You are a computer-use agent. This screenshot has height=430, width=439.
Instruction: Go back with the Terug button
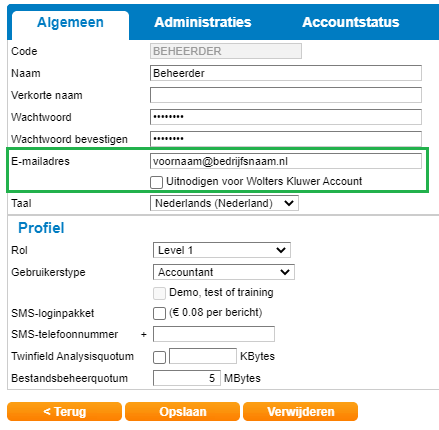click(64, 411)
